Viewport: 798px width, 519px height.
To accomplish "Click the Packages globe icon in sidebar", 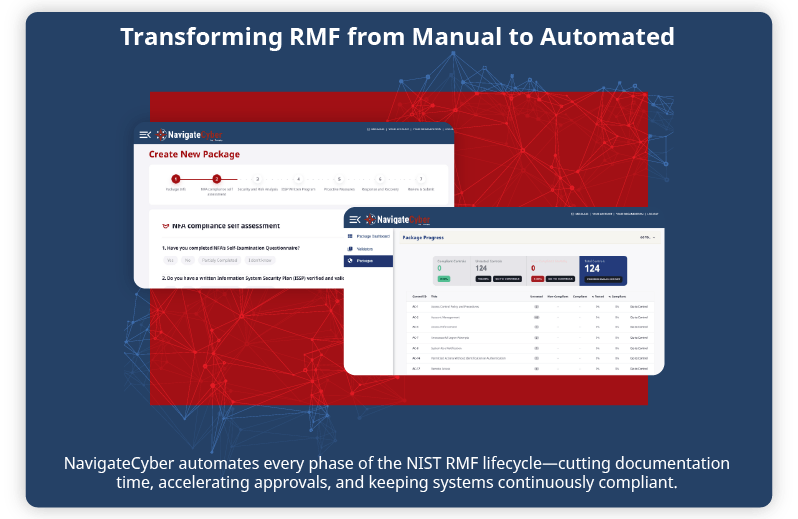I will pos(351,261).
